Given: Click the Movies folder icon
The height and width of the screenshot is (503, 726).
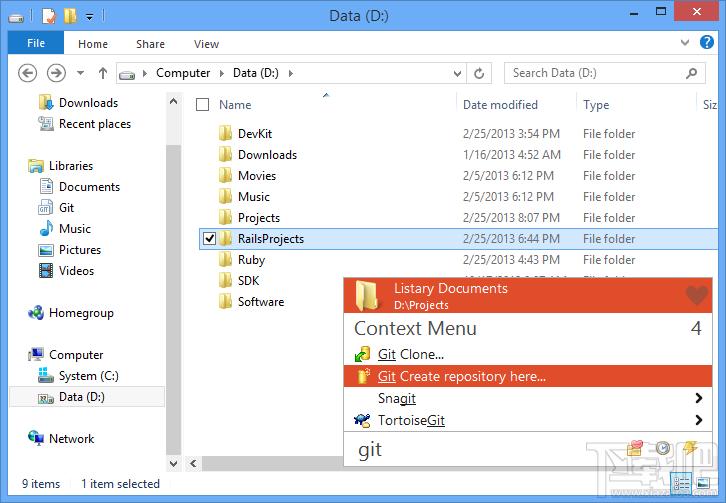Looking at the screenshot, I should 225,176.
